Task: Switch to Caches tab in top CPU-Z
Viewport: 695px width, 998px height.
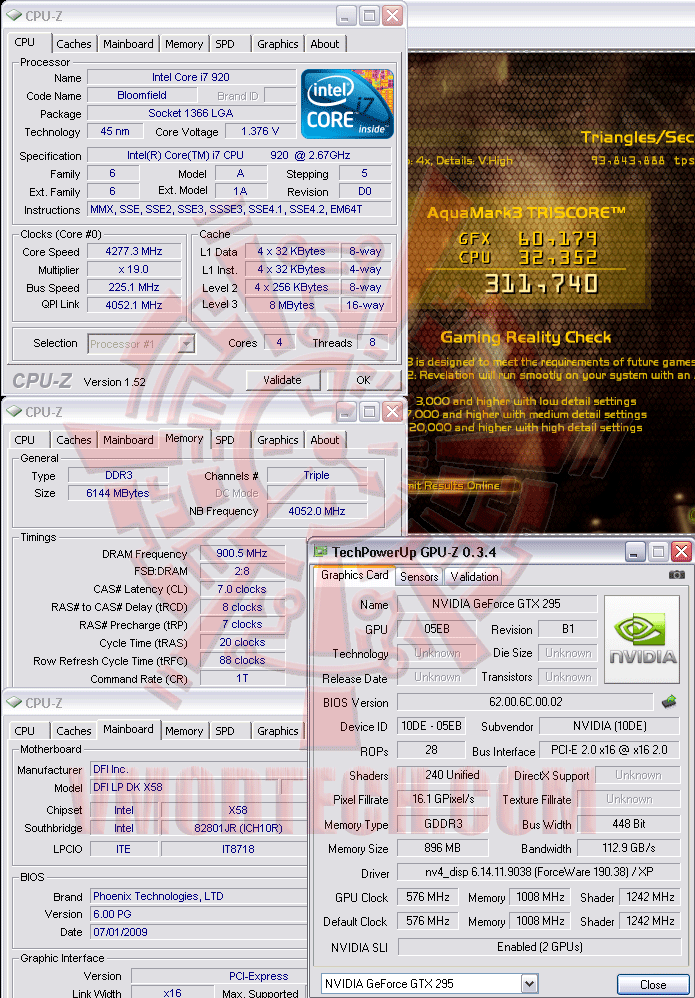Action: (74, 44)
